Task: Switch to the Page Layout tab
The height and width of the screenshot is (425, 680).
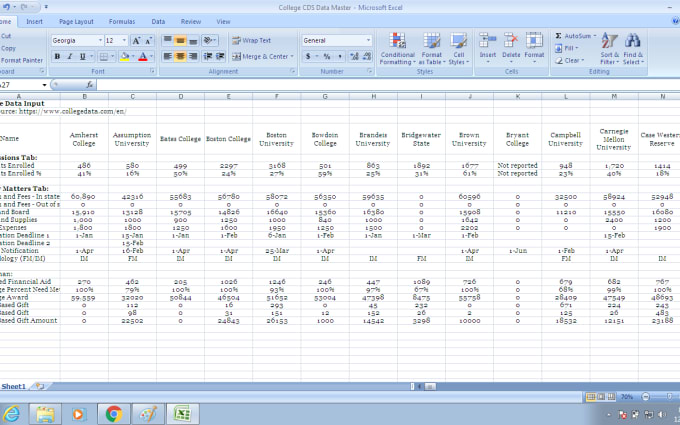Action: pos(76,21)
